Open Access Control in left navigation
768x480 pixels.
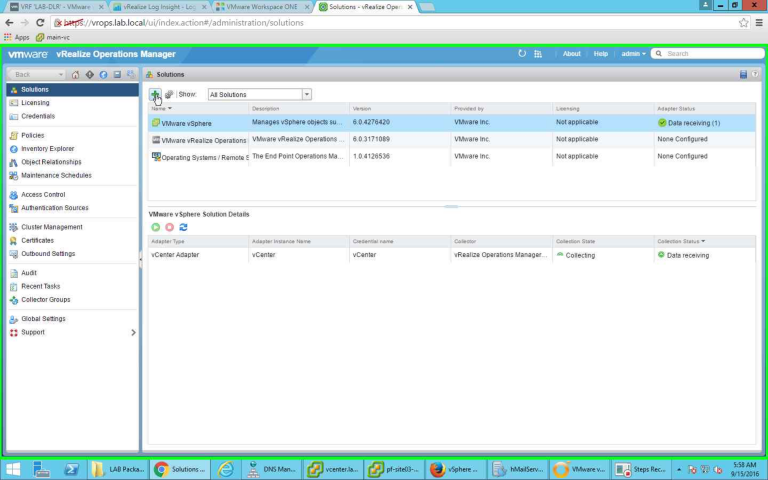point(43,194)
